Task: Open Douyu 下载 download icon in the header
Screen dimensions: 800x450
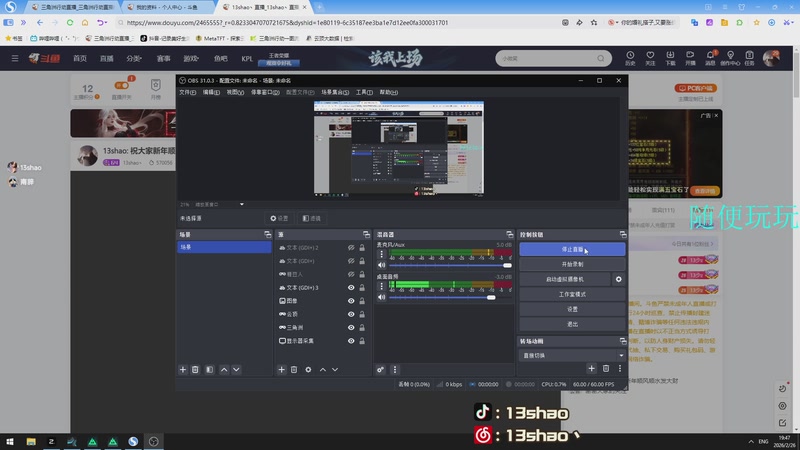Action: [670, 58]
